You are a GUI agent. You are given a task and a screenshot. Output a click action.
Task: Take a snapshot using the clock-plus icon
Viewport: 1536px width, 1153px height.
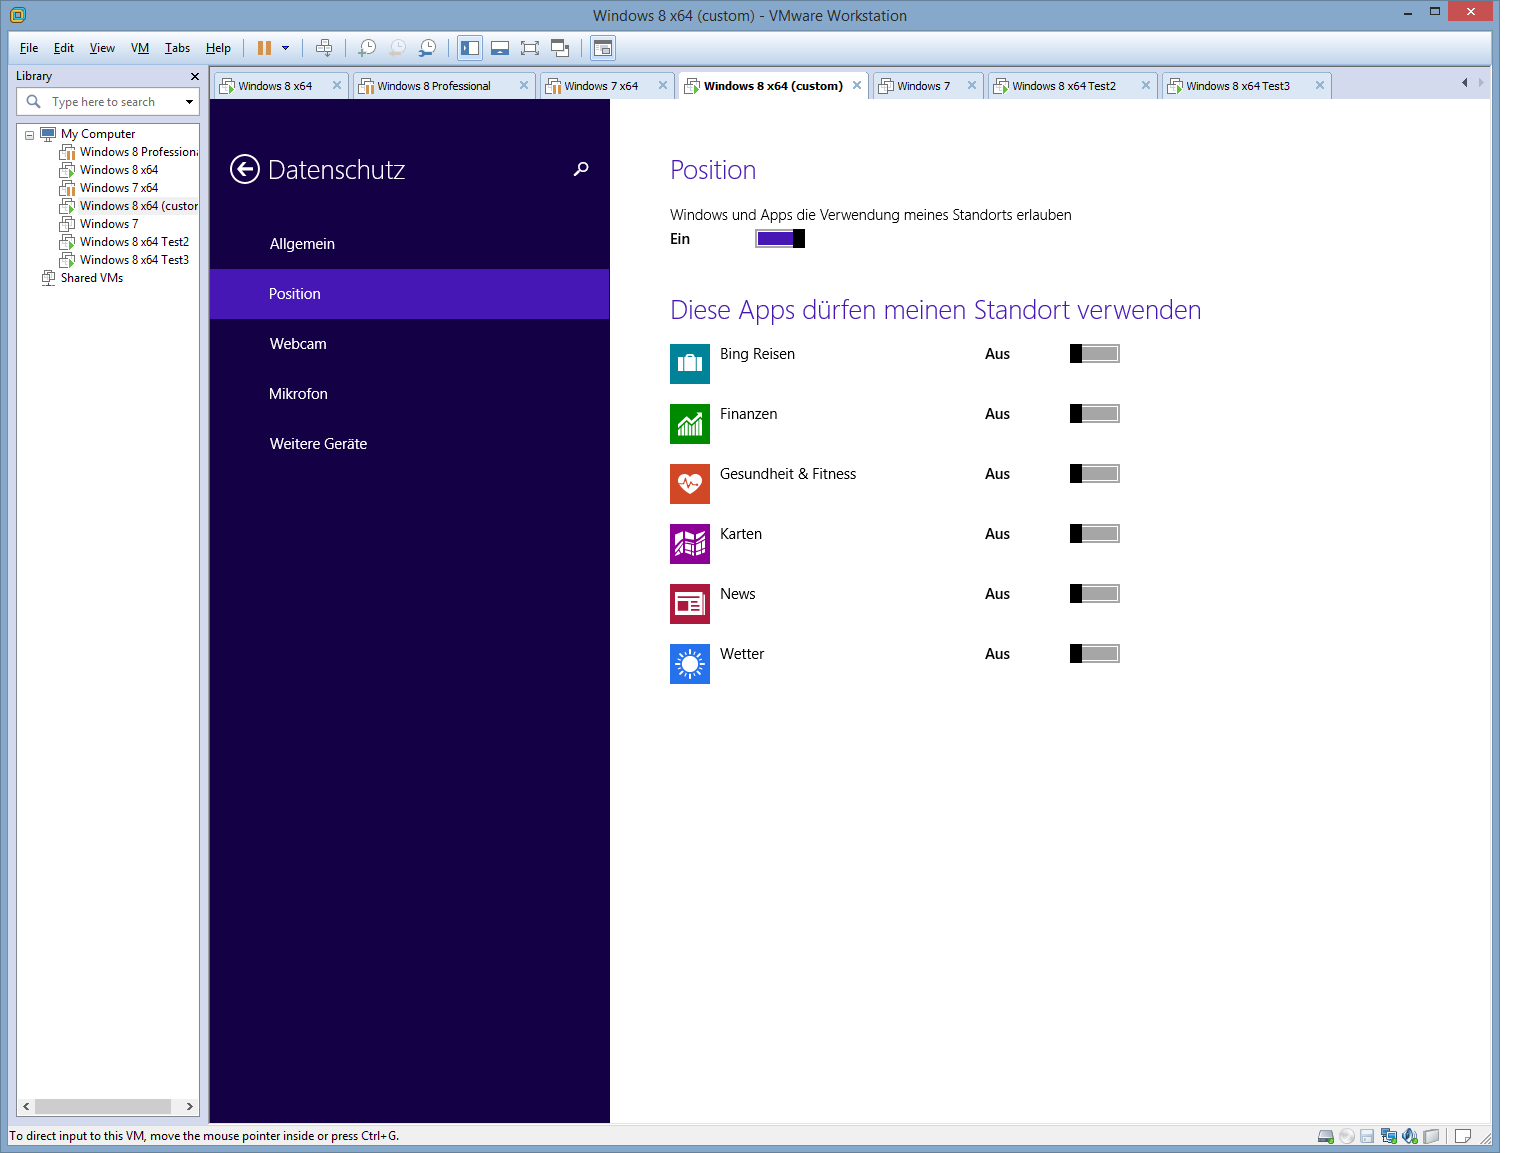tap(367, 48)
